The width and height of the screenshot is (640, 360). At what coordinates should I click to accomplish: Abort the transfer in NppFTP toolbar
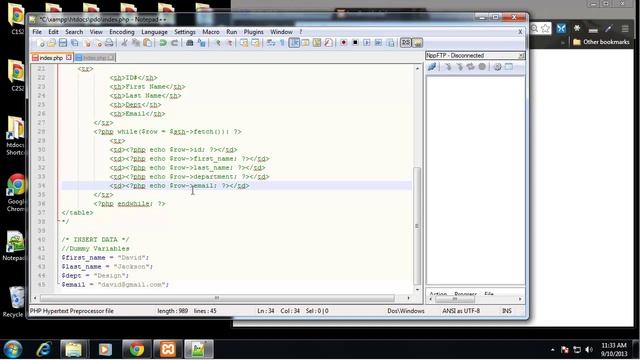click(482, 67)
